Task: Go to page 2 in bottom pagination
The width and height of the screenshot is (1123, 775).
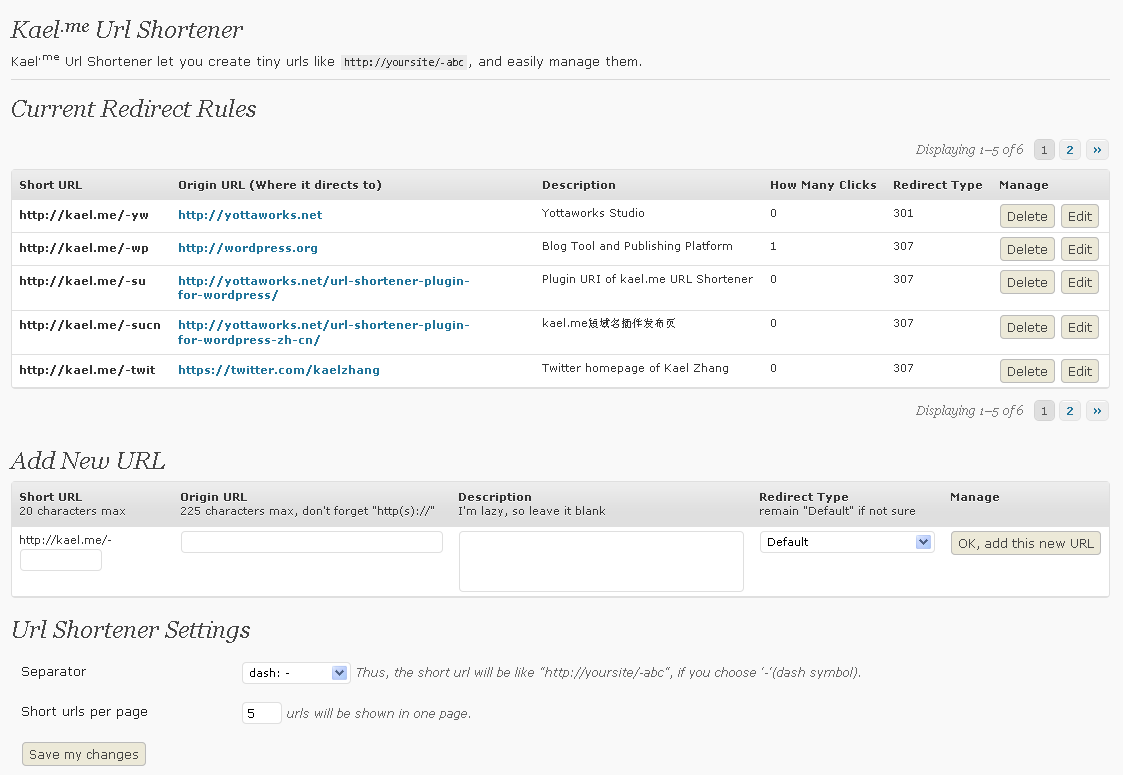Action: tap(1069, 410)
